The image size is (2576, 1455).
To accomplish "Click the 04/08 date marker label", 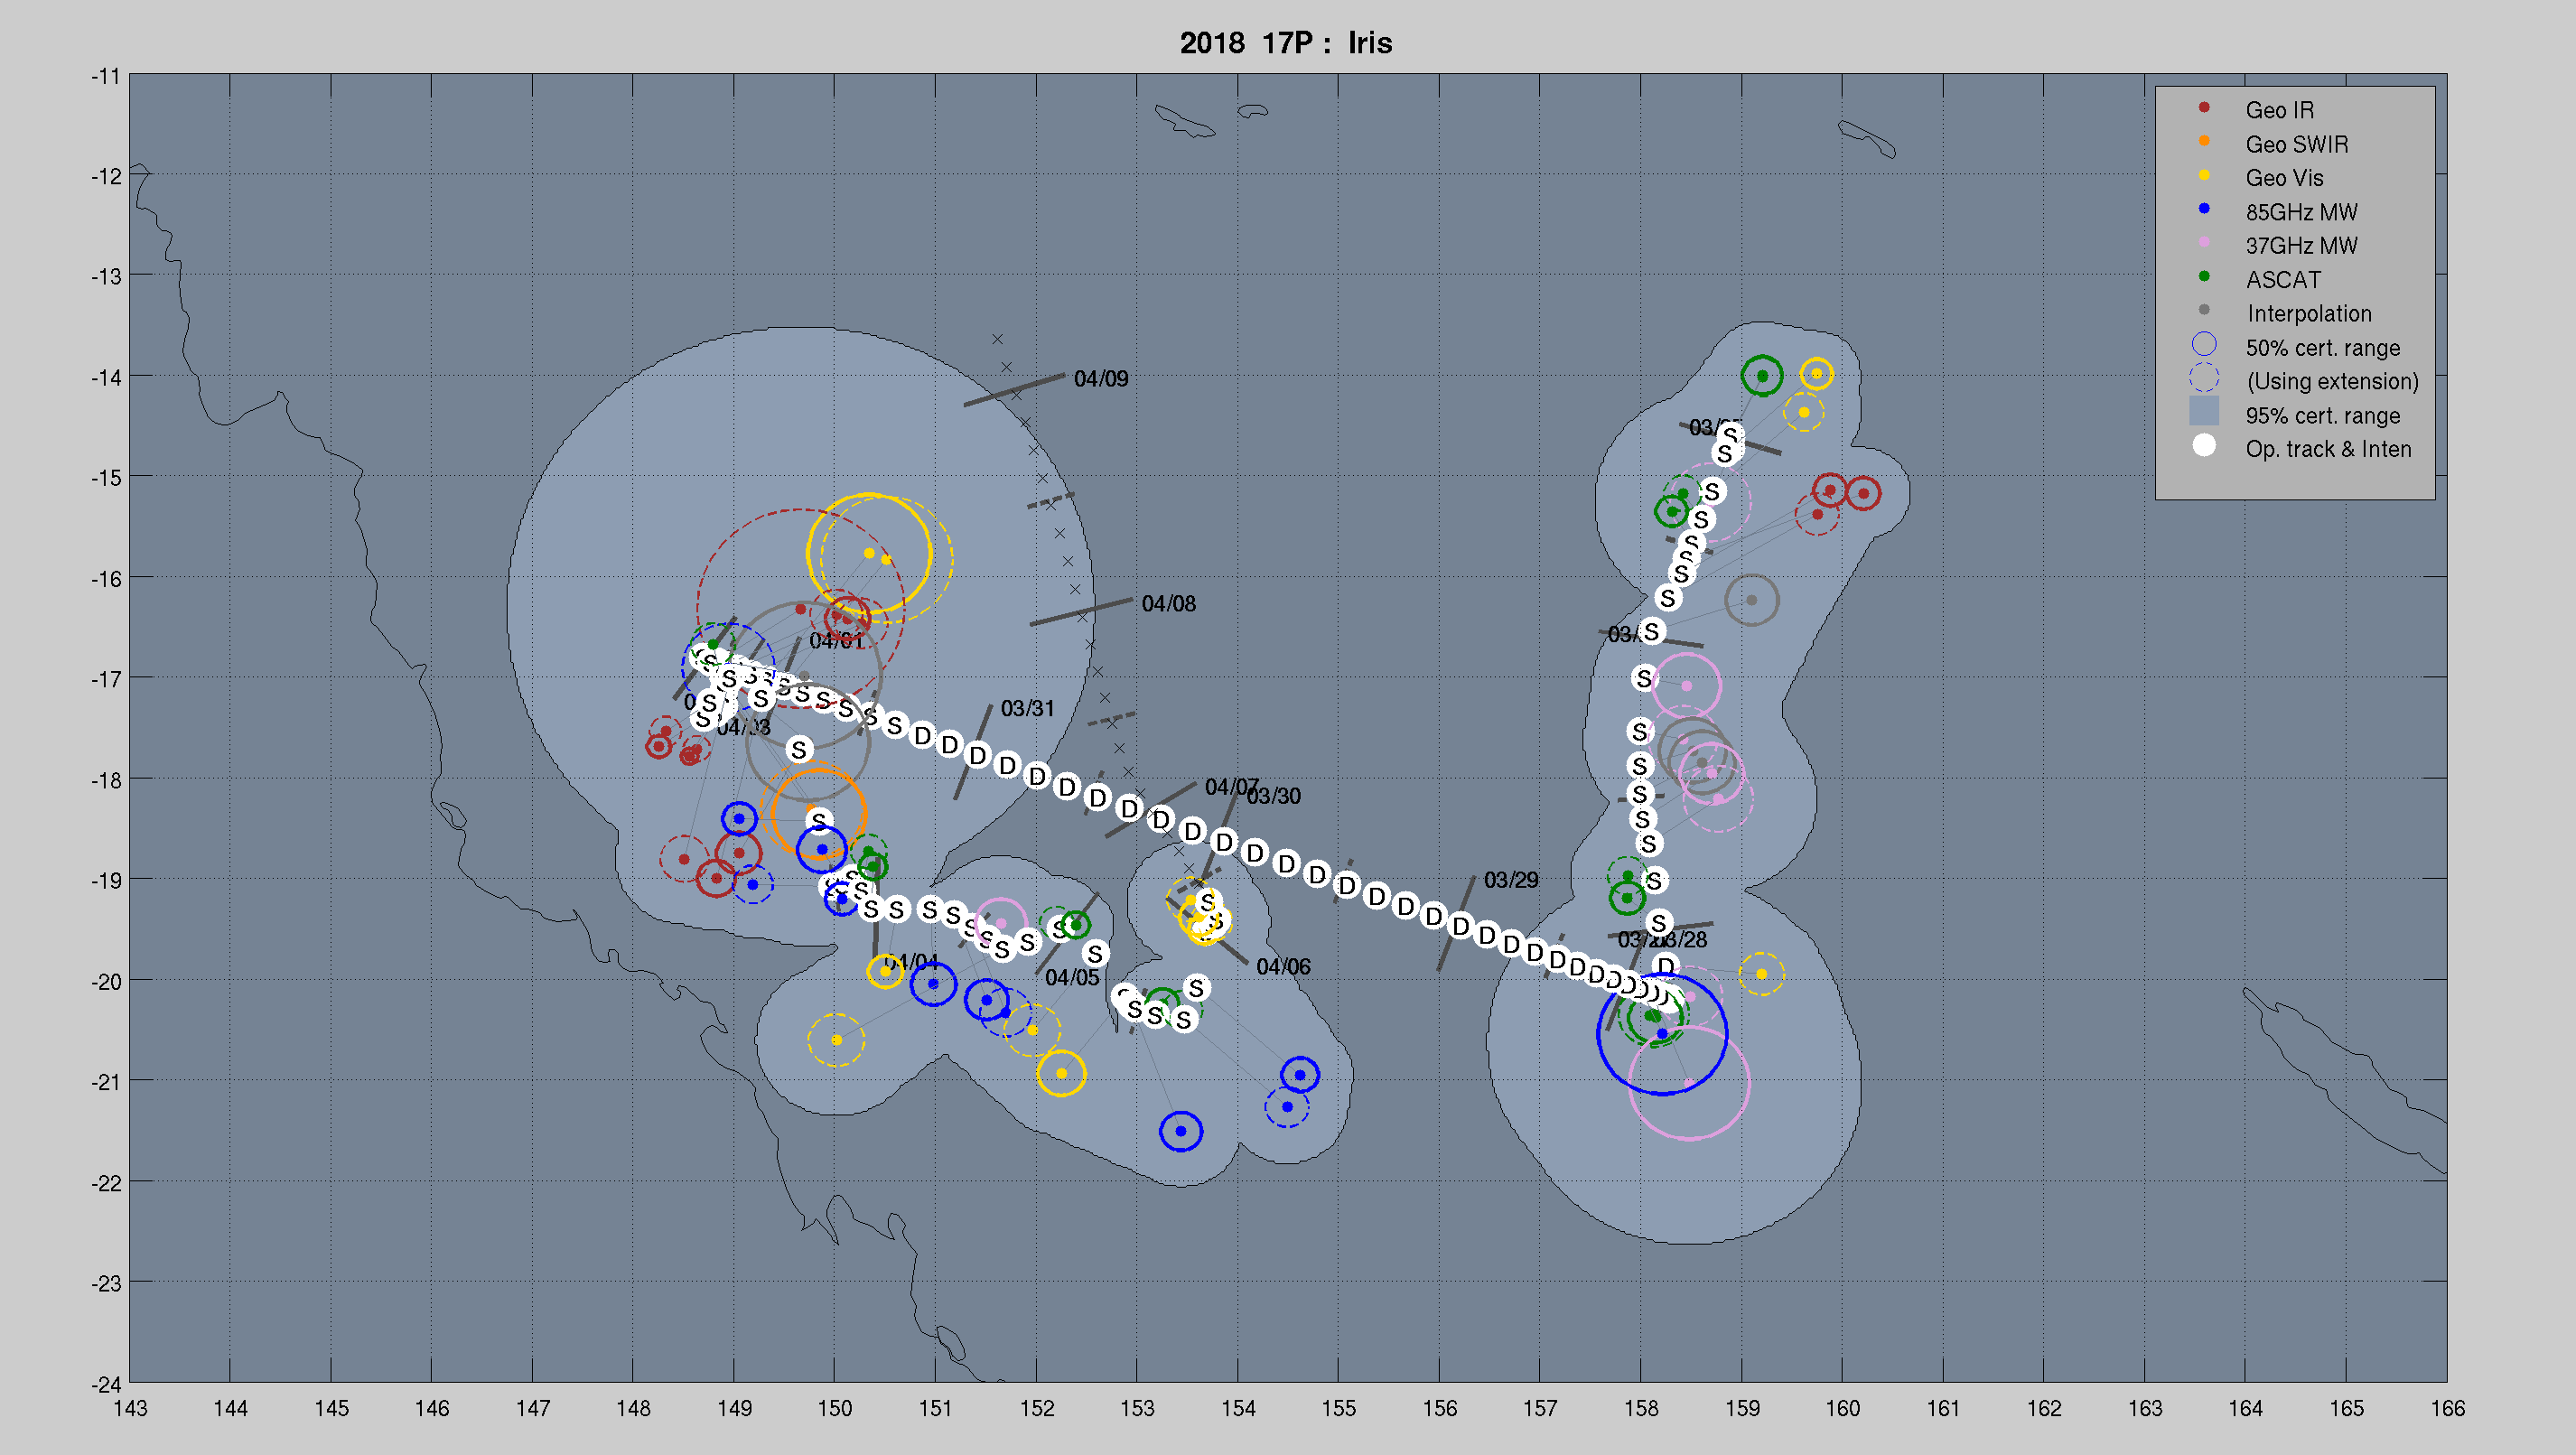I will coord(1168,604).
